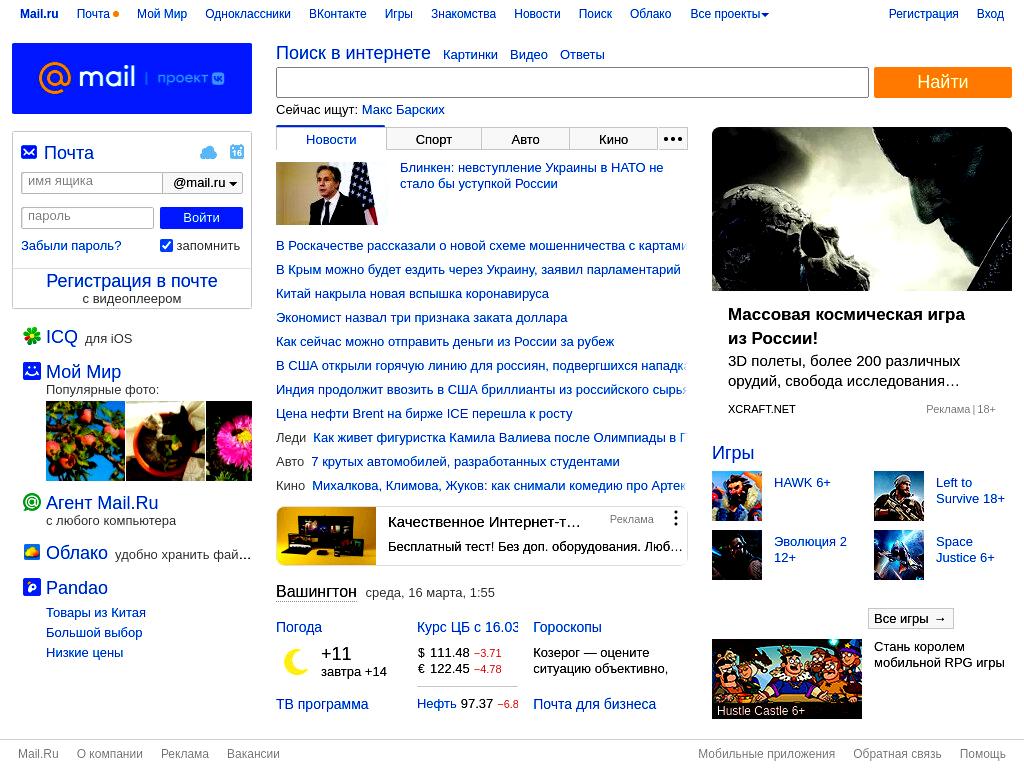1024x768 pixels.
Task: Click the moon weather icon
Action: [x=295, y=662]
